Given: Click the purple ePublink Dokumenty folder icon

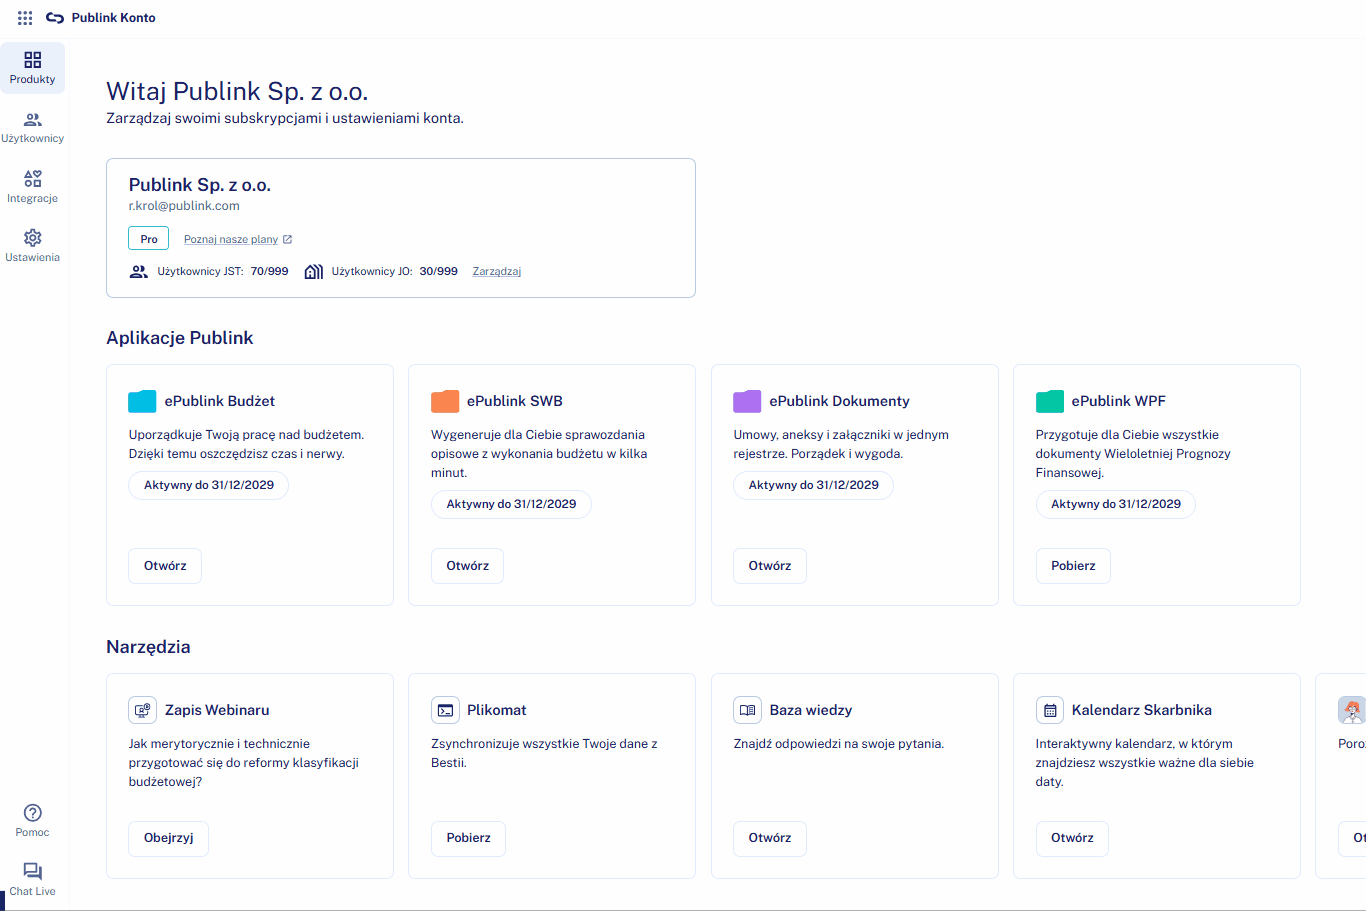Looking at the screenshot, I should 747,401.
